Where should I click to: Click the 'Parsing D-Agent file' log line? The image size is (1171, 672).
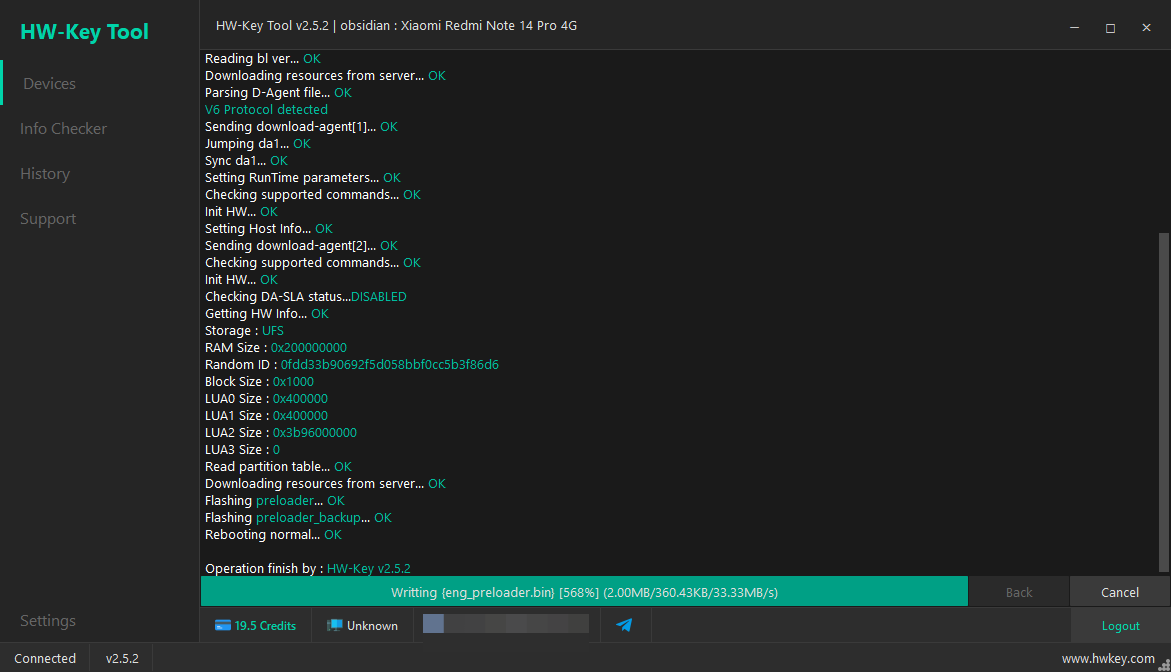point(278,93)
